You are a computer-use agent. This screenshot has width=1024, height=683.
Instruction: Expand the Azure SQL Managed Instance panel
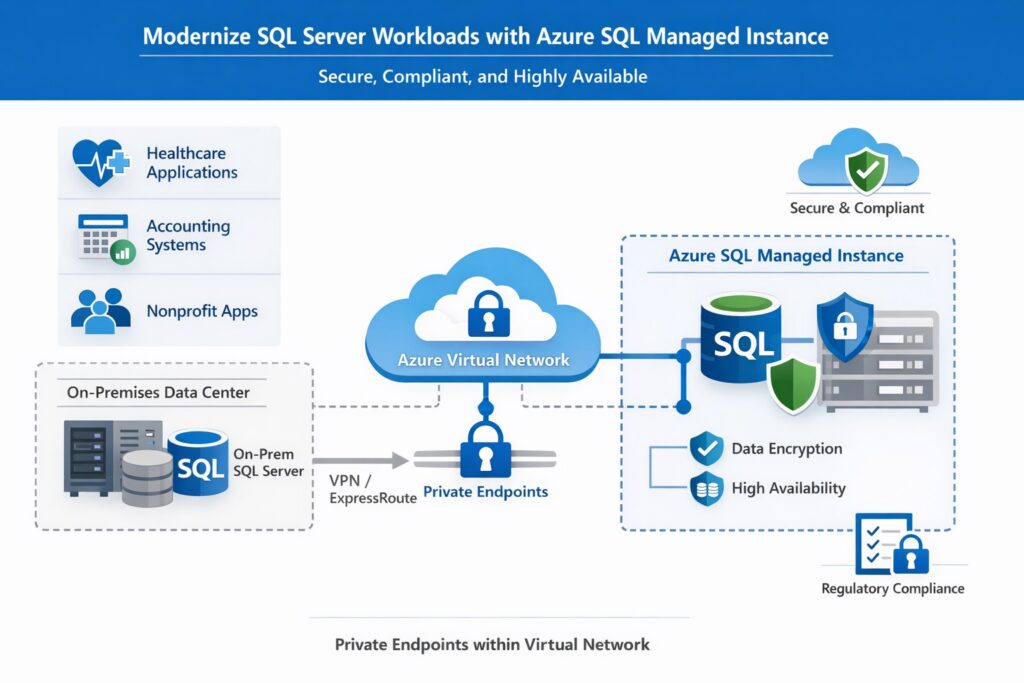pyautogui.click(x=789, y=255)
